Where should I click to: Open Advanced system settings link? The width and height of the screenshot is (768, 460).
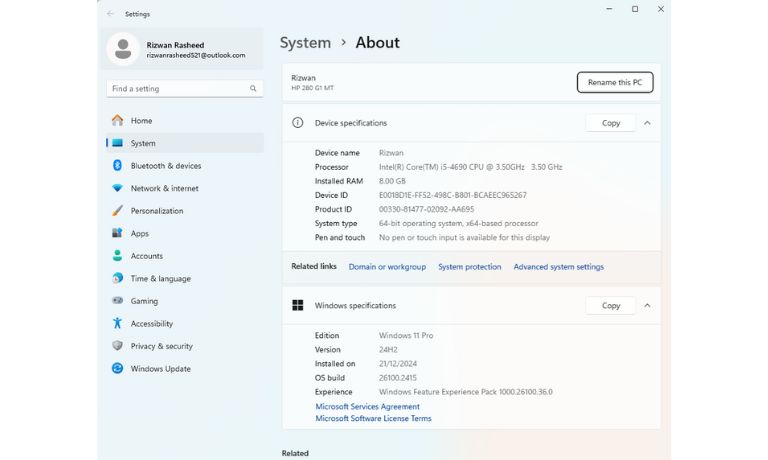[x=558, y=267]
